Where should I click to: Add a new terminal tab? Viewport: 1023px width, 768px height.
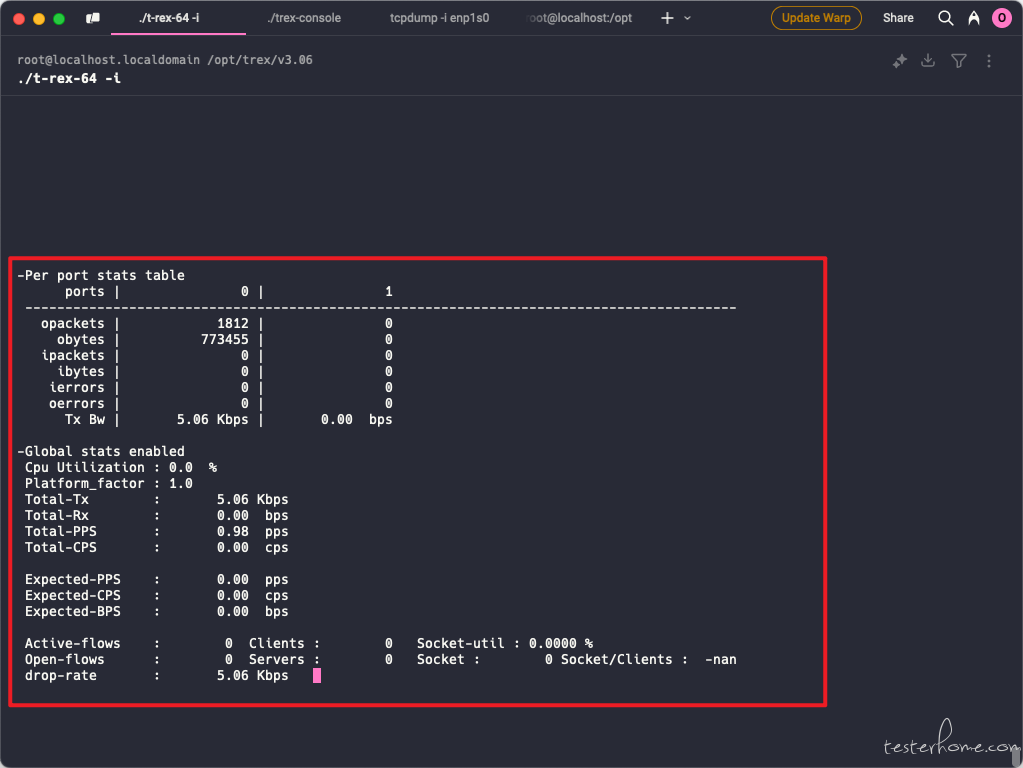[667, 18]
